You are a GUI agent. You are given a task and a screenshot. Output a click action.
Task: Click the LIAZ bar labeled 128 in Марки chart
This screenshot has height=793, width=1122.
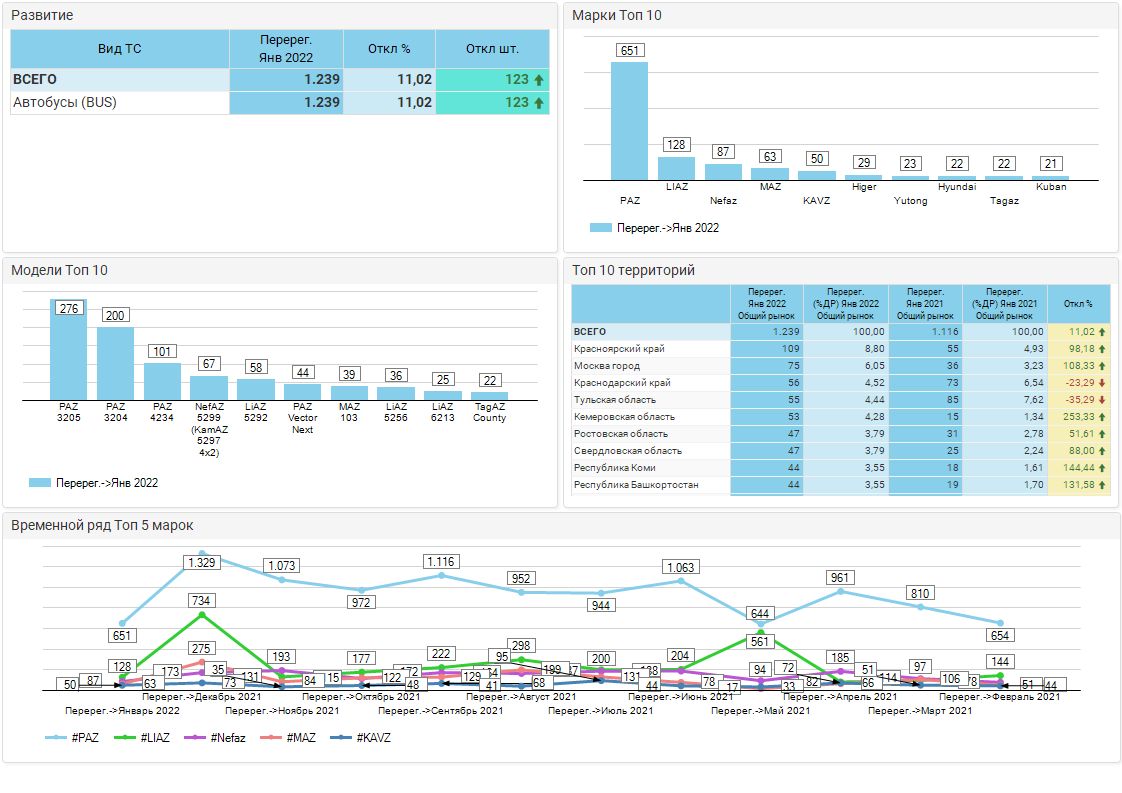click(676, 168)
